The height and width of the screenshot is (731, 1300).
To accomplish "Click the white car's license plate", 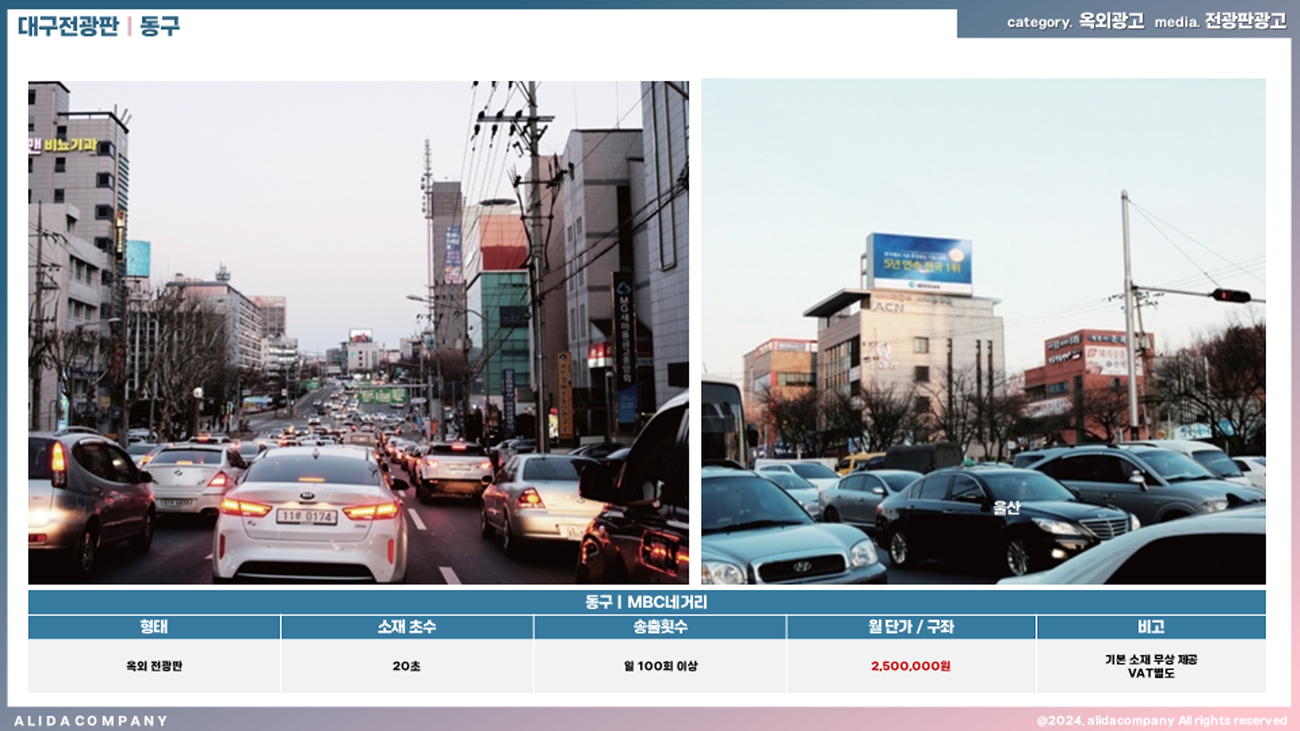I will coord(306,516).
